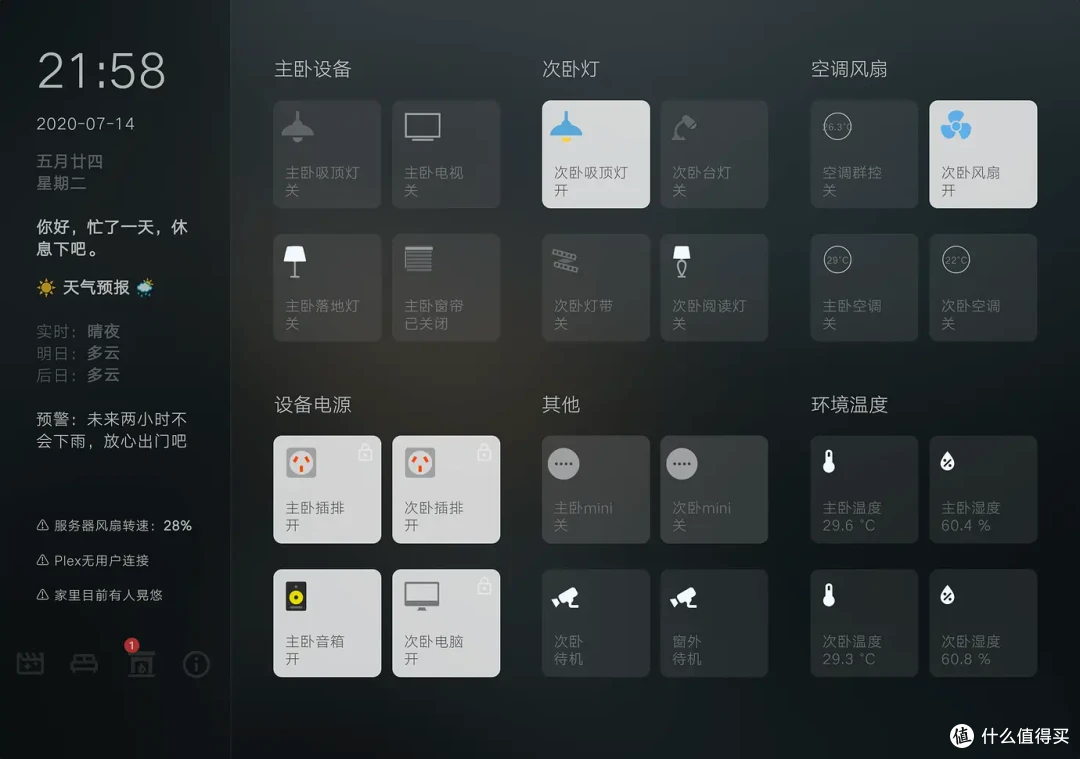Switch off the 主卧插排 power strip
Viewport: 1080px width, 759px height.
coord(327,489)
